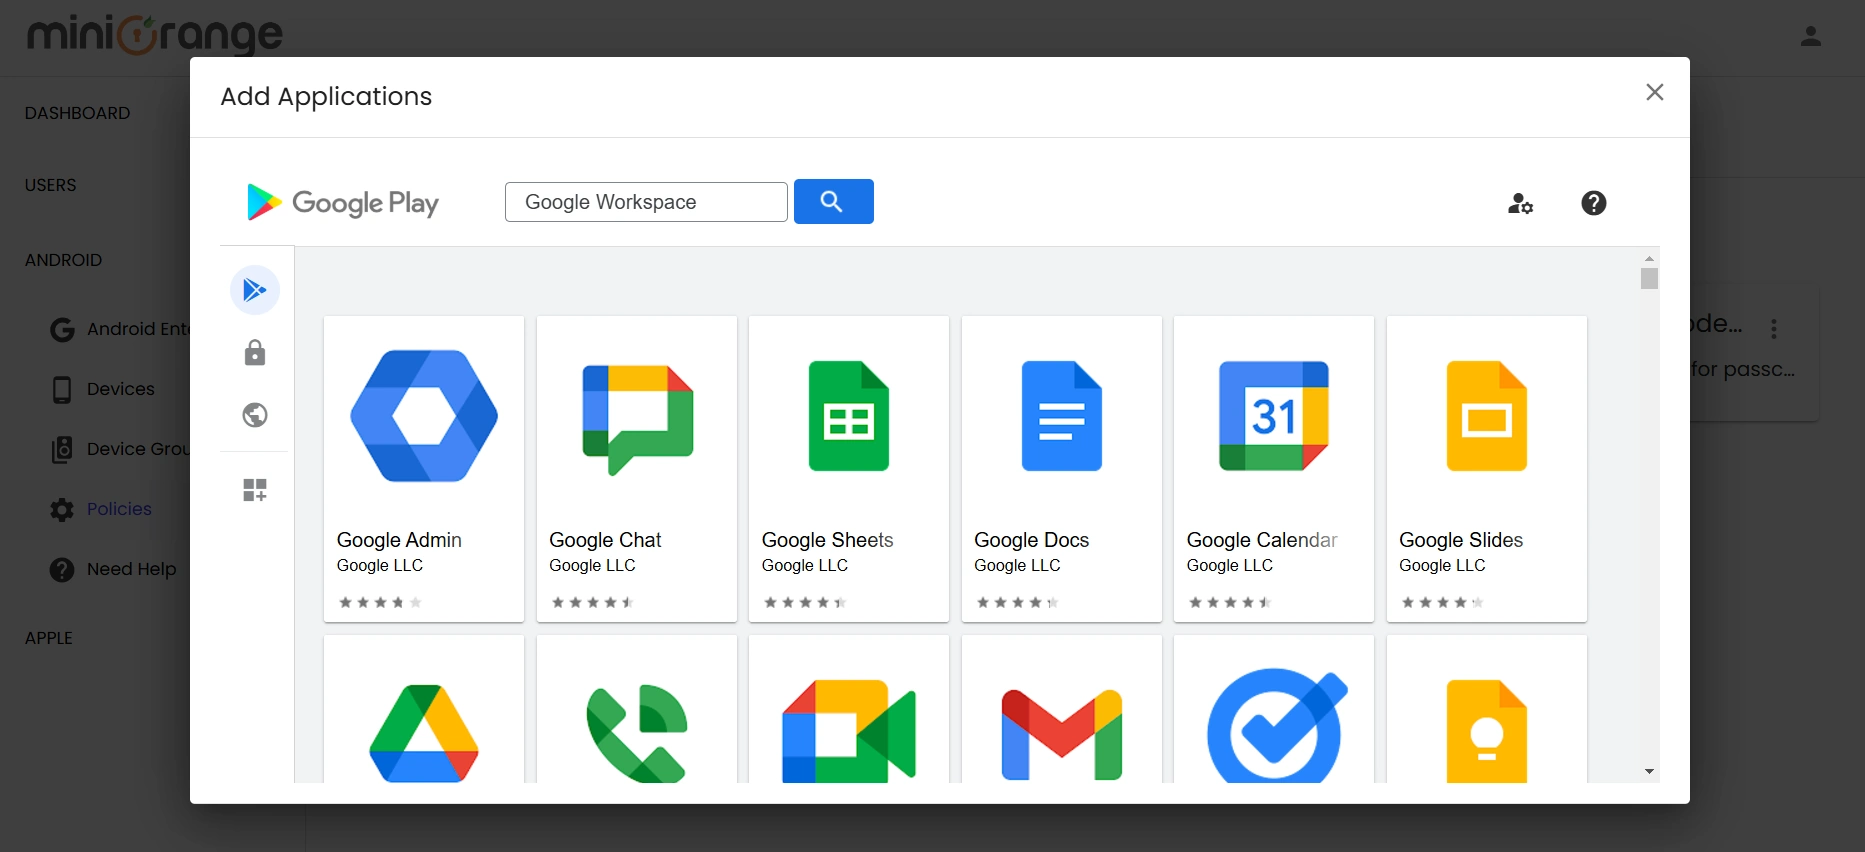1865x852 pixels.
Task: Click the miniOrange logo
Action: pyautogui.click(x=155, y=35)
